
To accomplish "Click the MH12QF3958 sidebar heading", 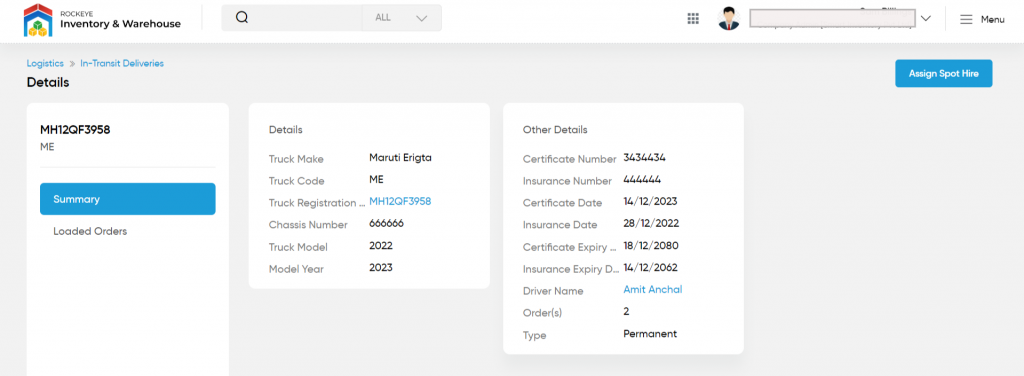I will click(75, 130).
